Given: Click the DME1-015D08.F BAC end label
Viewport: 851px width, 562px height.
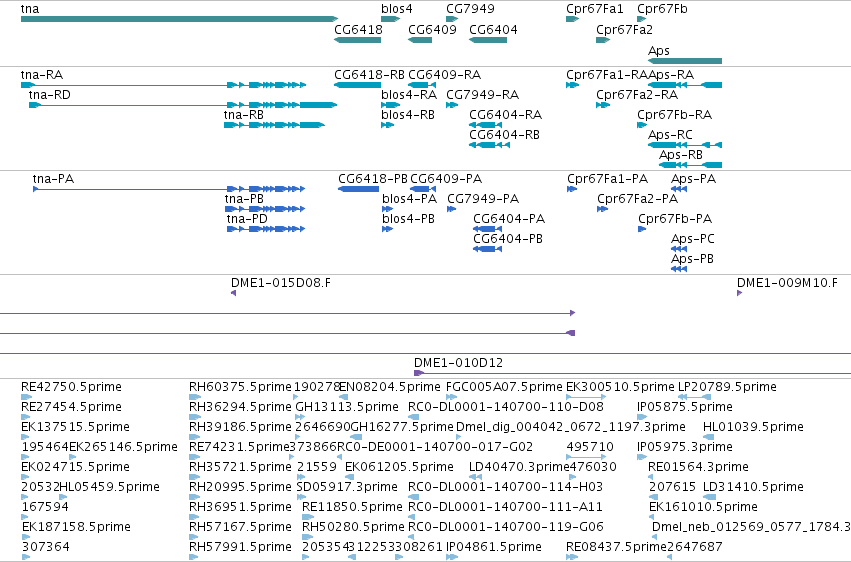Looking at the screenshot, I should [x=281, y=283].
